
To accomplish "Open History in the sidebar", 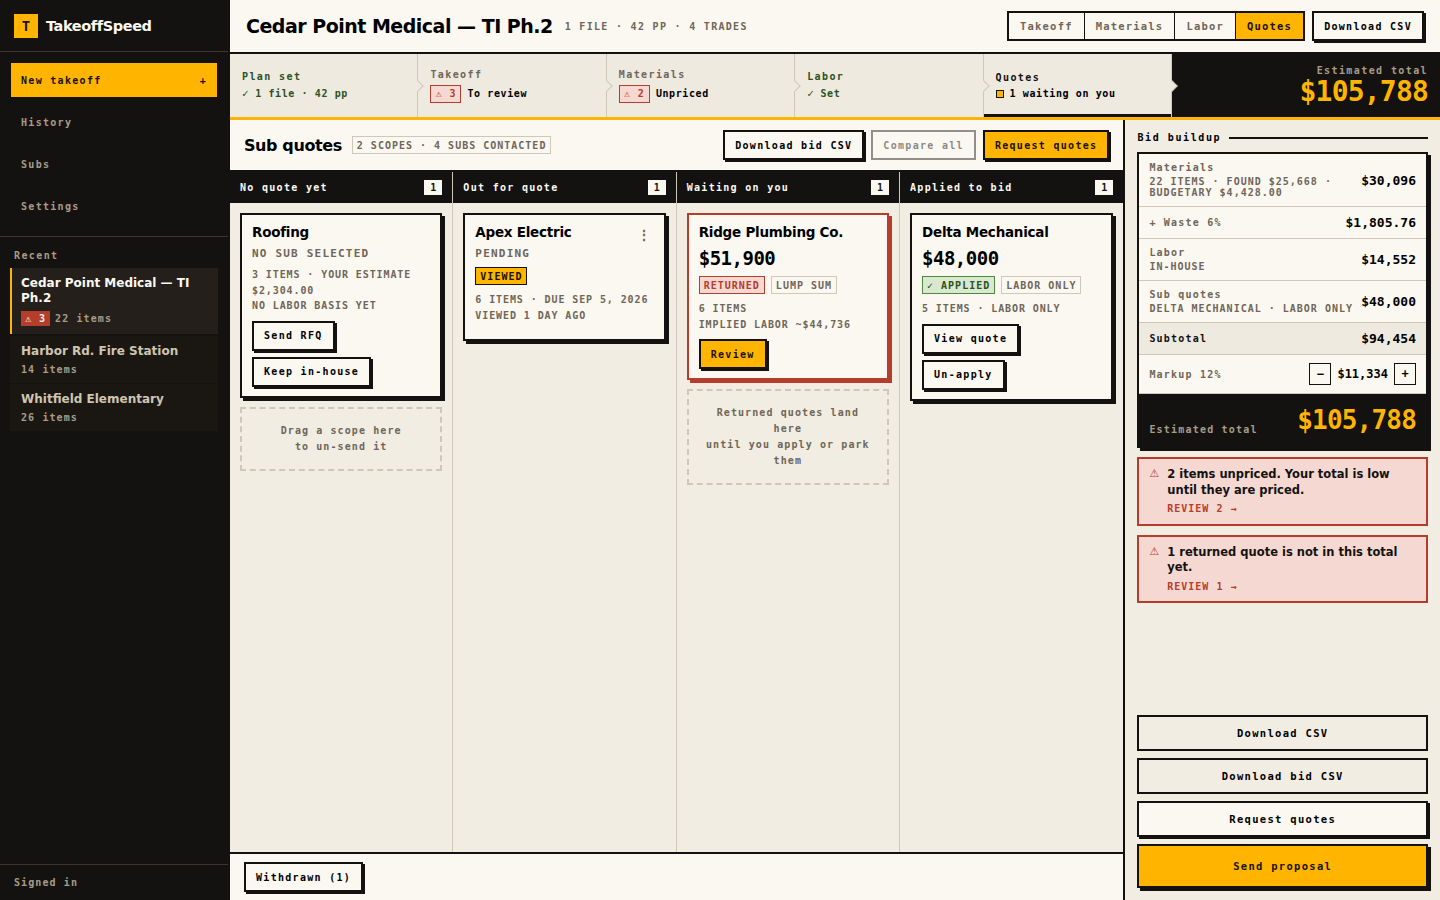I will click(115, 122).
